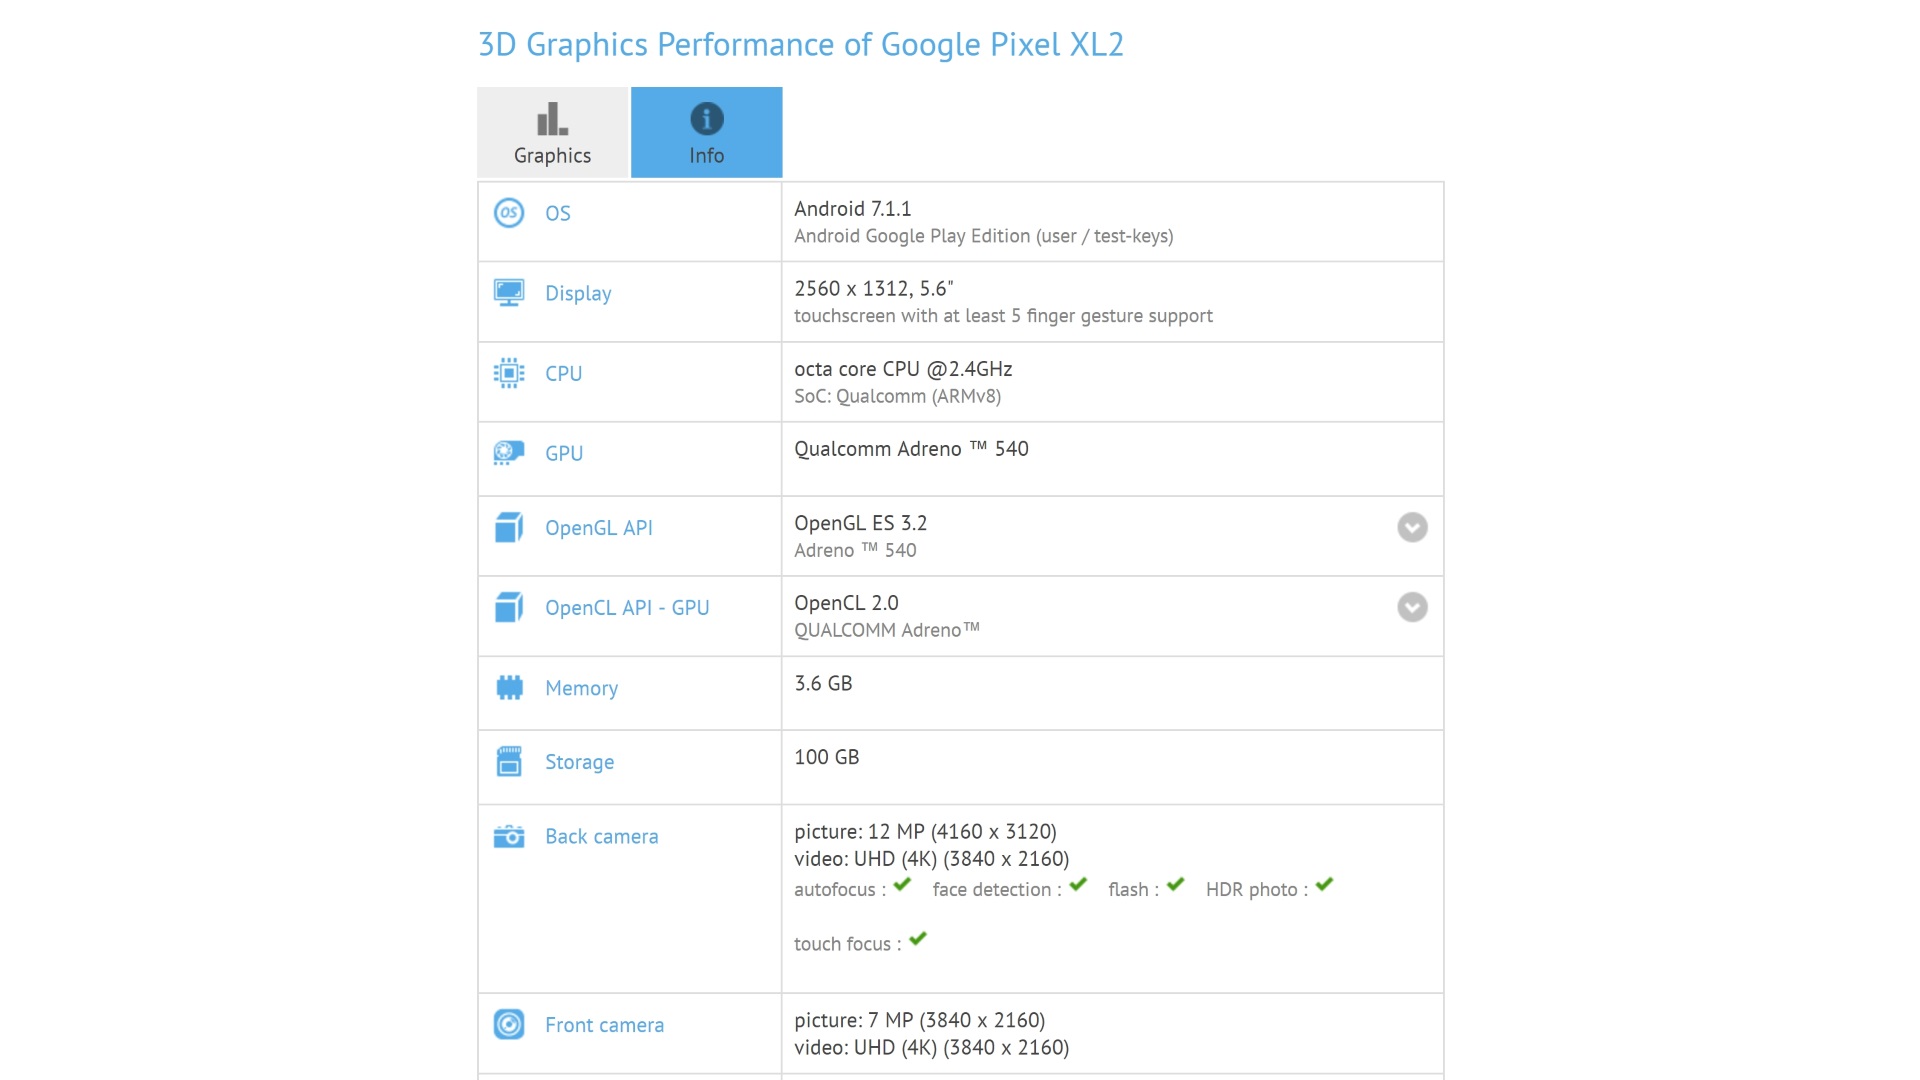
Task: Click the Back camera icon
Action: point(509,836)
